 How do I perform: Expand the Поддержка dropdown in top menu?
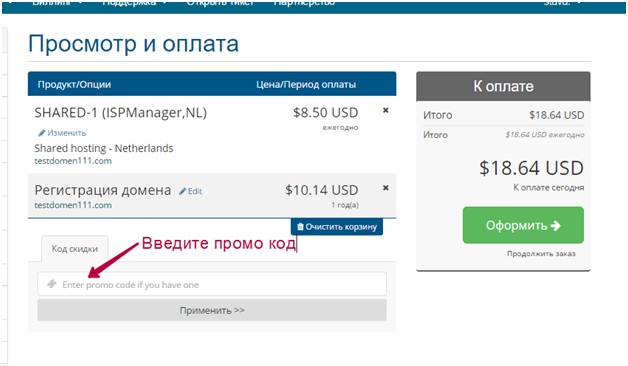(132, 3)
